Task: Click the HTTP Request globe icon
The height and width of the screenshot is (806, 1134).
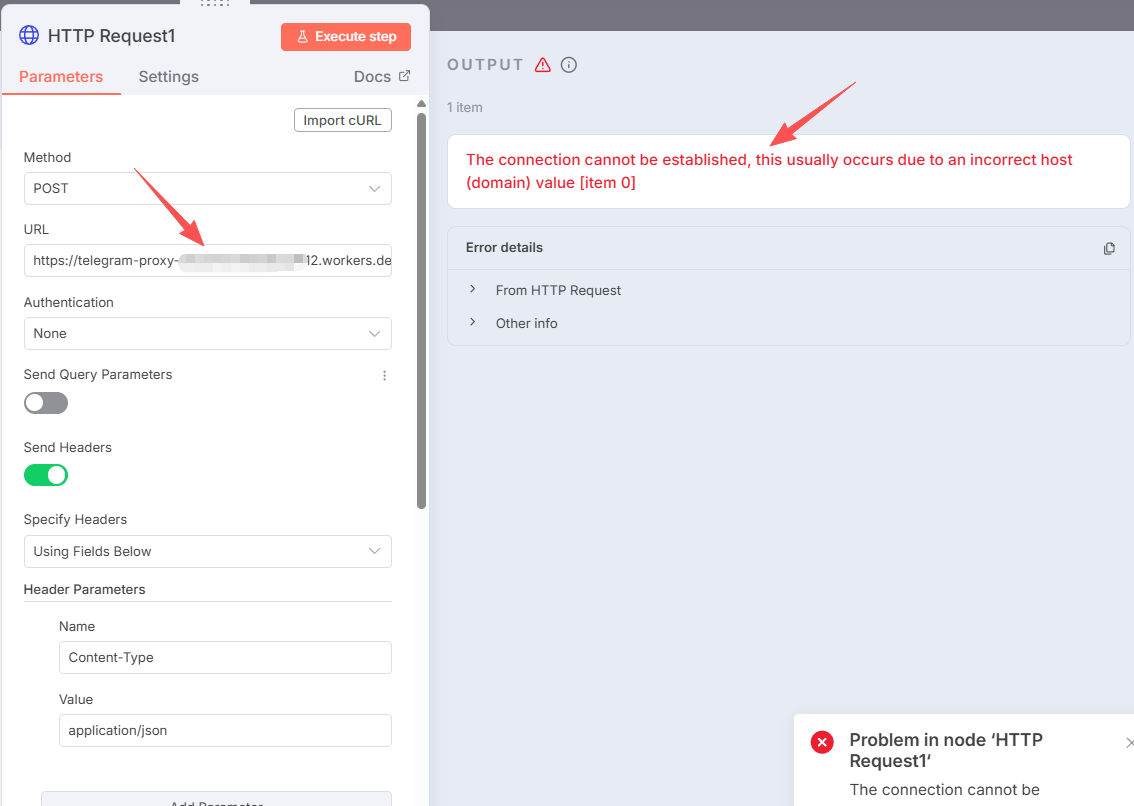Action: [x=30, y=36]
